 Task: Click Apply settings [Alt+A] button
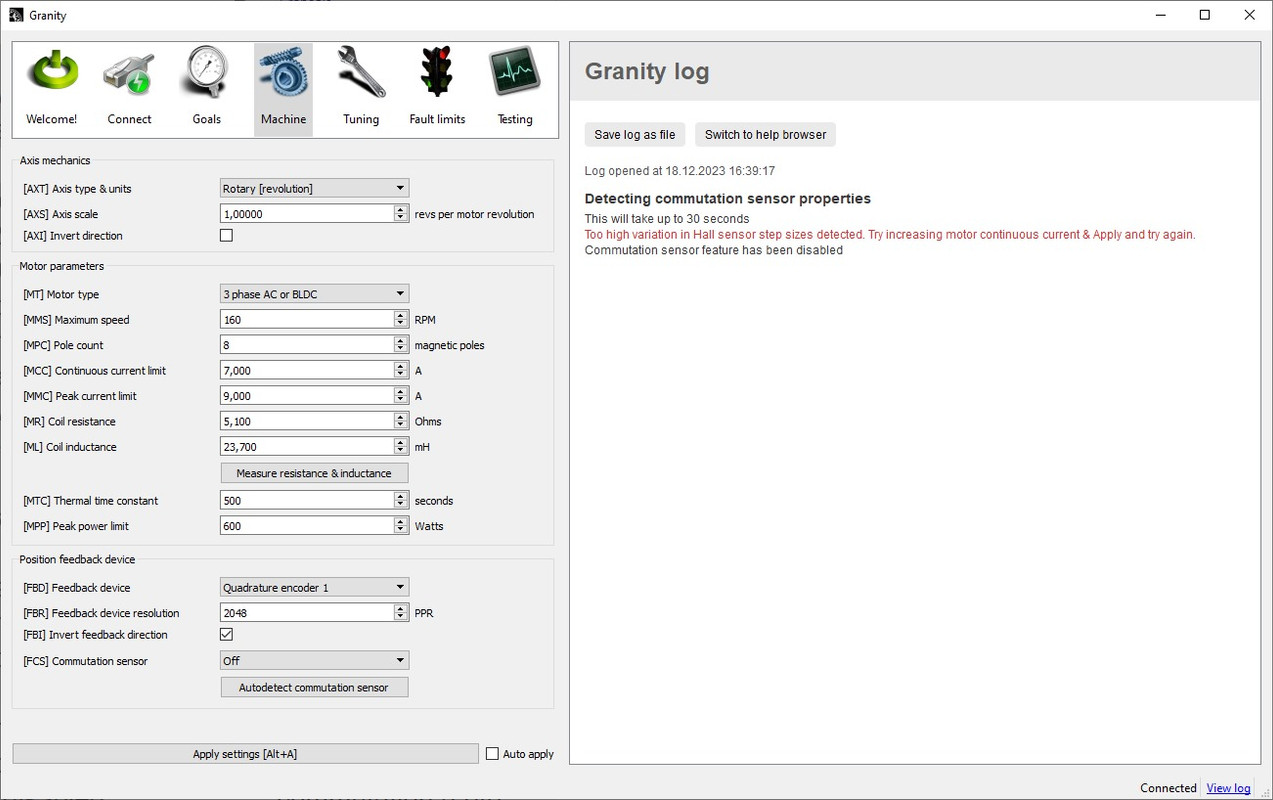point(245,754)
